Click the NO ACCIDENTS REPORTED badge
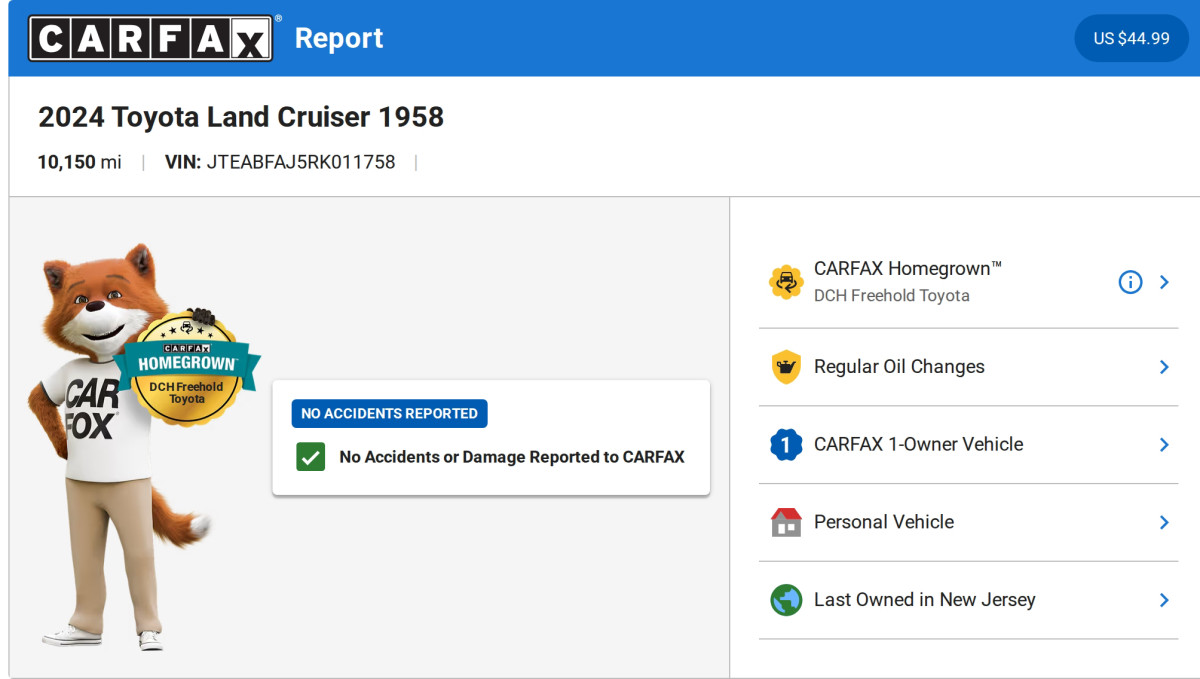Screen dimensions: 1200x679 tap(389, 414)
